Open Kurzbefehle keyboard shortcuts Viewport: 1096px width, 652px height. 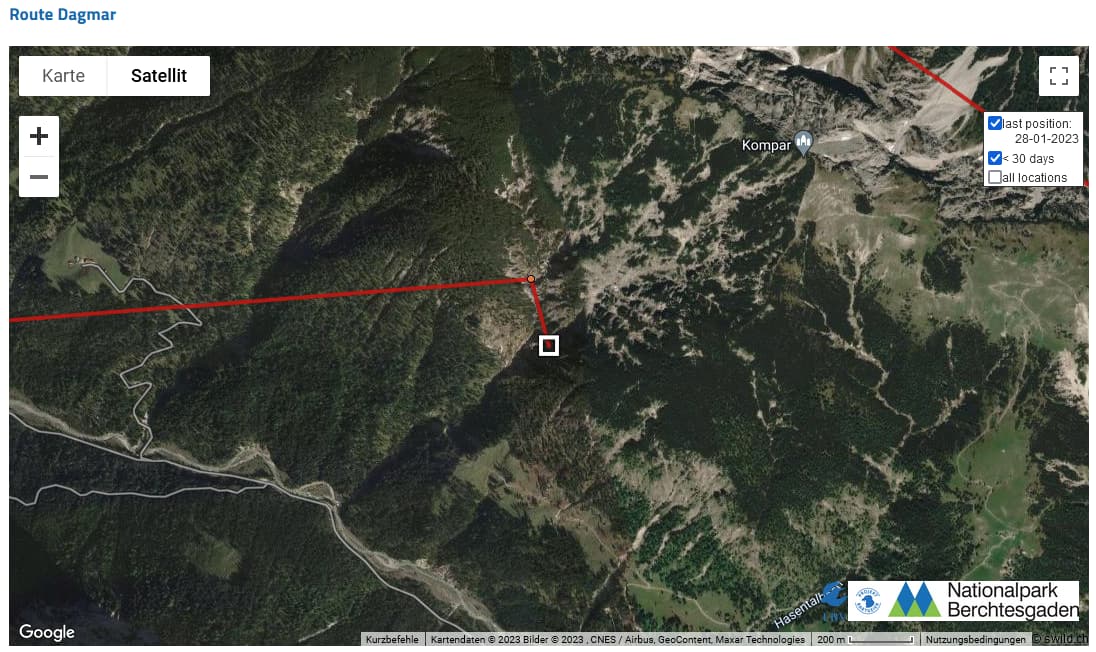(392, 639)
